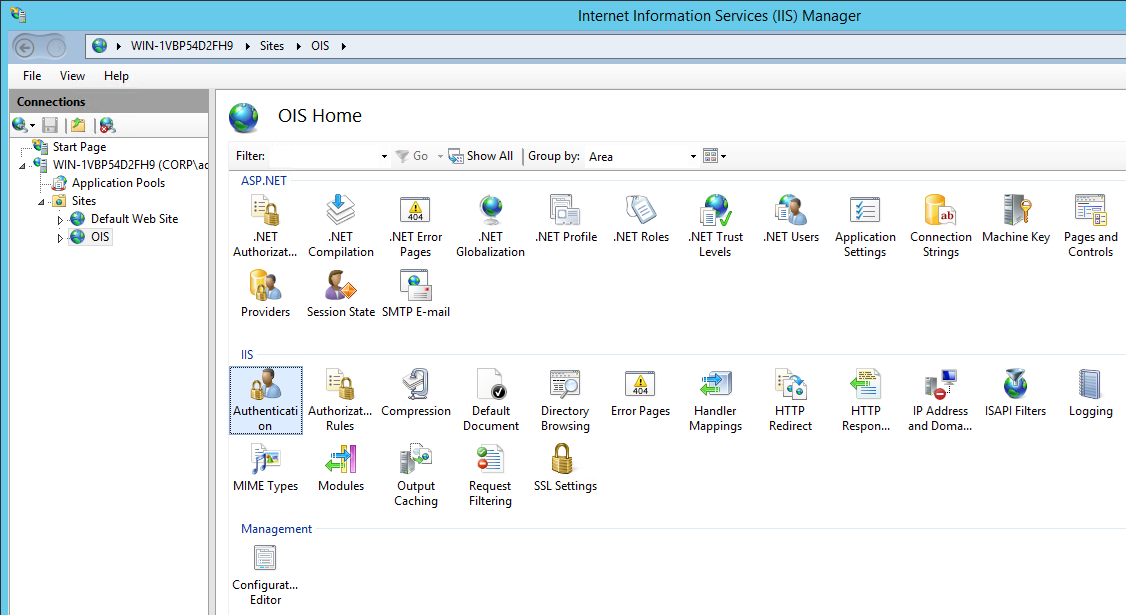Open SMTP E-mail settings

pyautogui.click(x=416, y=294)
